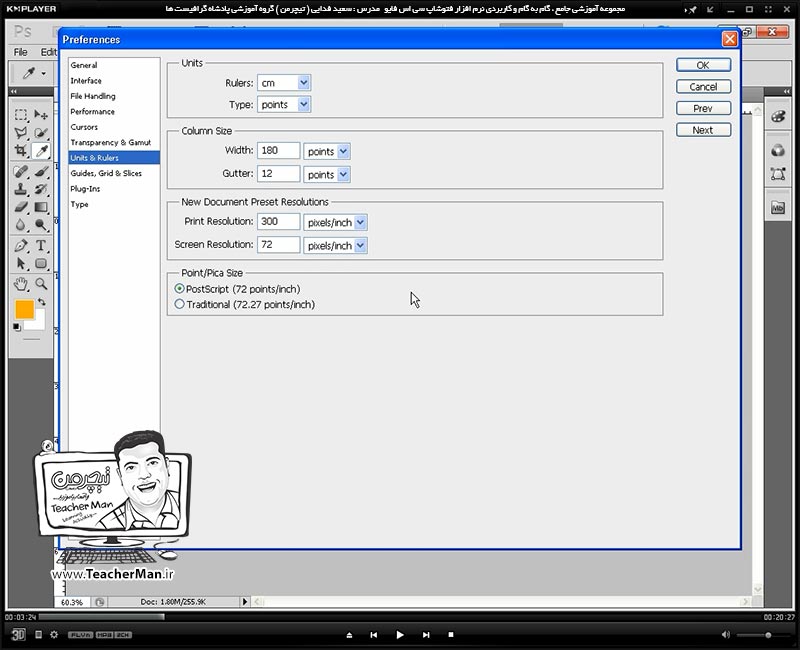Select the Pen tool
This screenshot has width=800, height=650.
[x=21, y=245]
